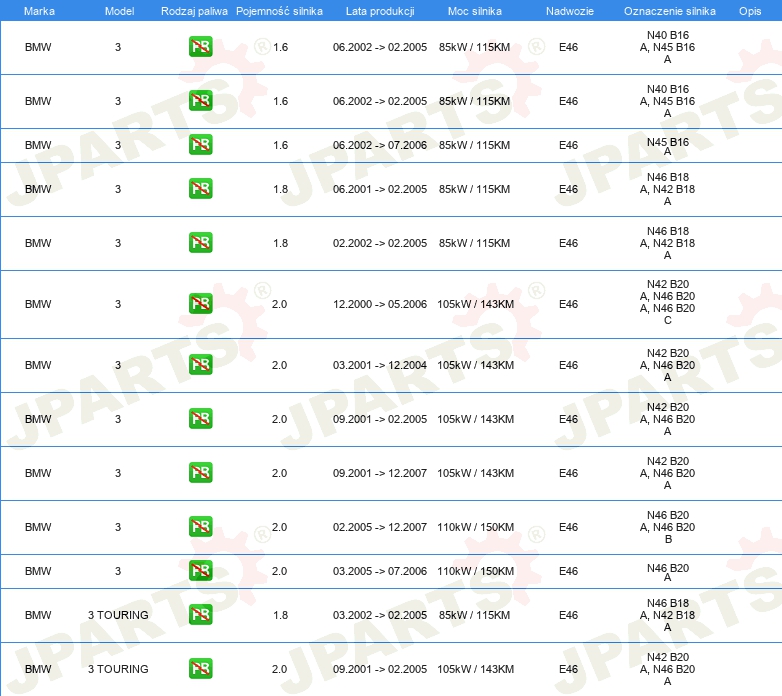Click 110kW / 150KM in 03.2005 -> 07.2006 row
The image size is (782, 696).
click(475, 571)
